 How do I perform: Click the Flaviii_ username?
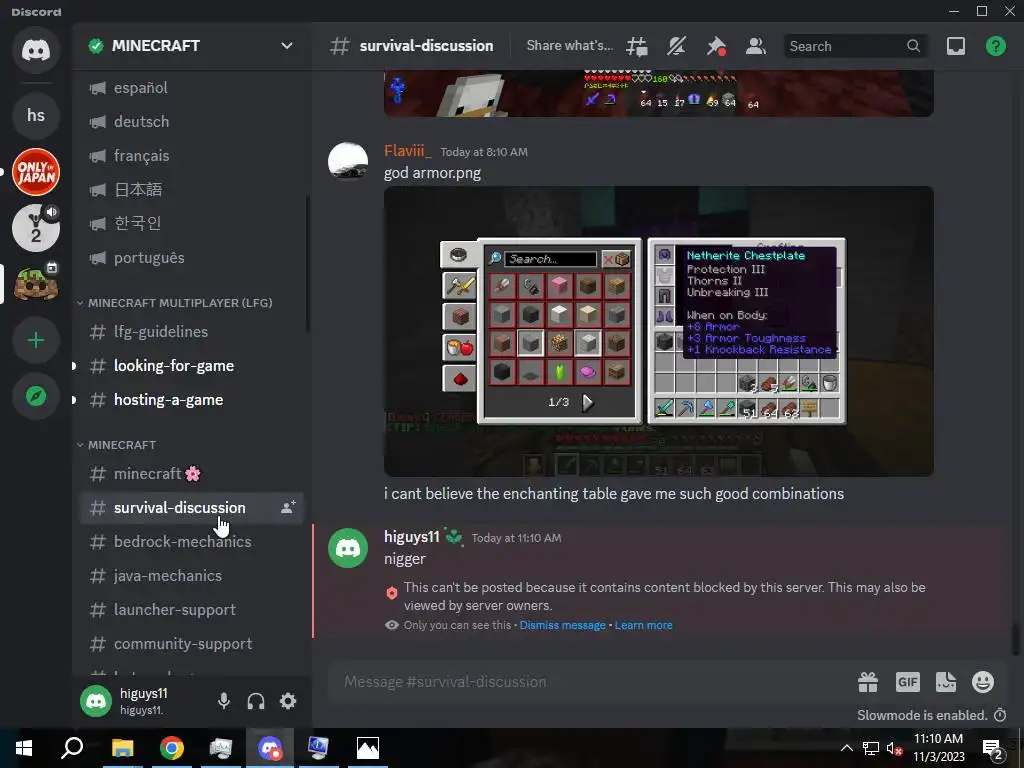408,151
